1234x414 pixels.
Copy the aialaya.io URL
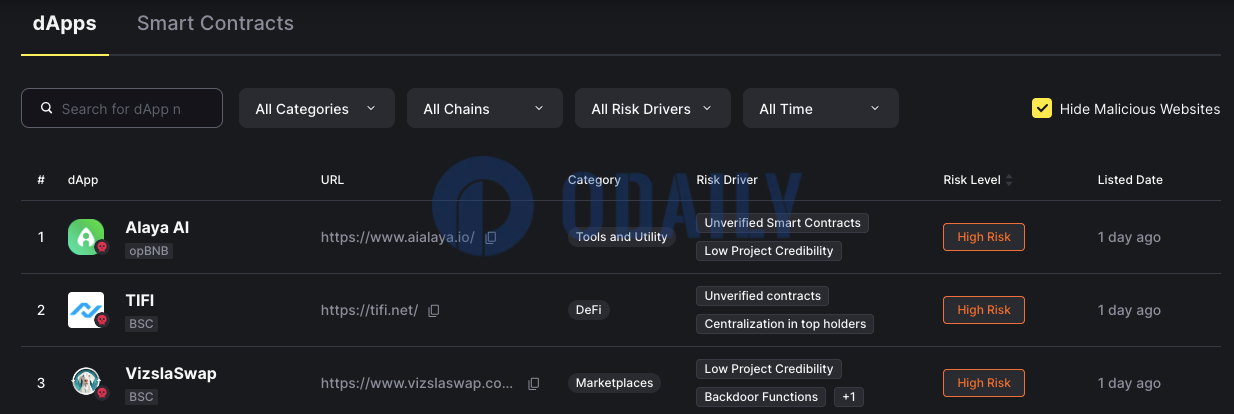tap(491, 238)
